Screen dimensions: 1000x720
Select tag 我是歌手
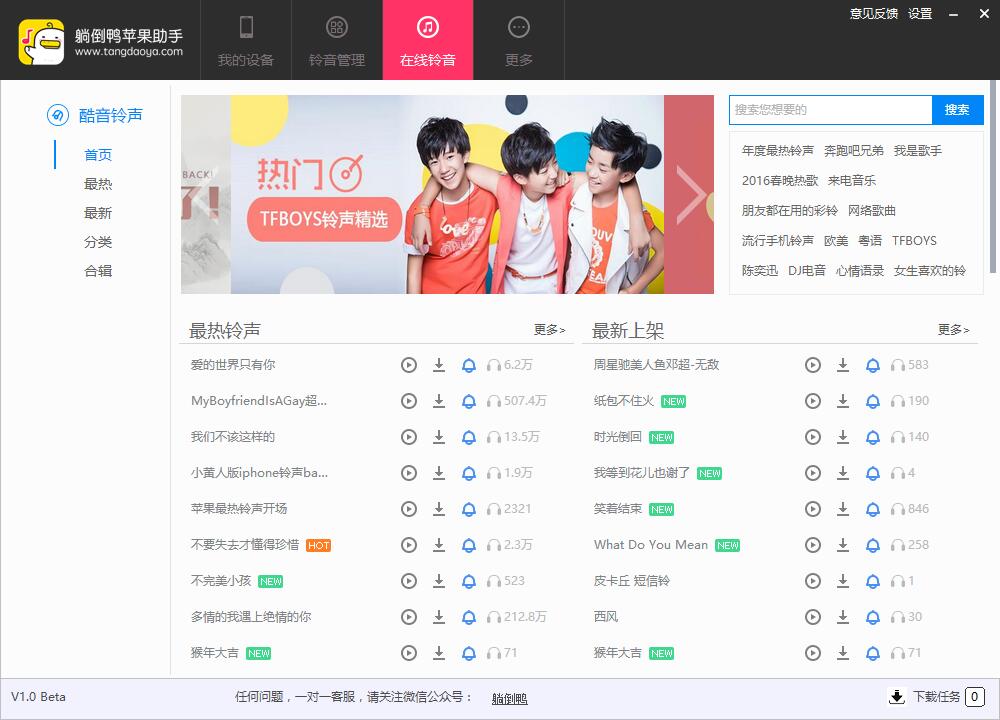tap(918, 151)
